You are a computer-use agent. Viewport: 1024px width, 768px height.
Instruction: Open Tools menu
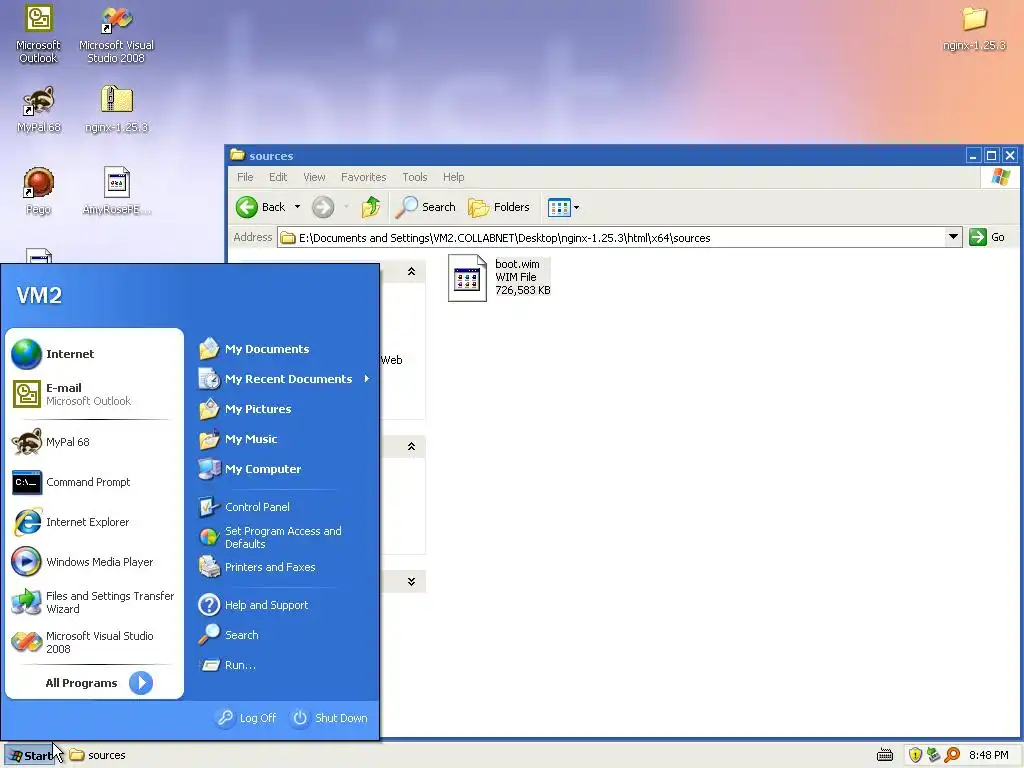(x=415, y=177)
